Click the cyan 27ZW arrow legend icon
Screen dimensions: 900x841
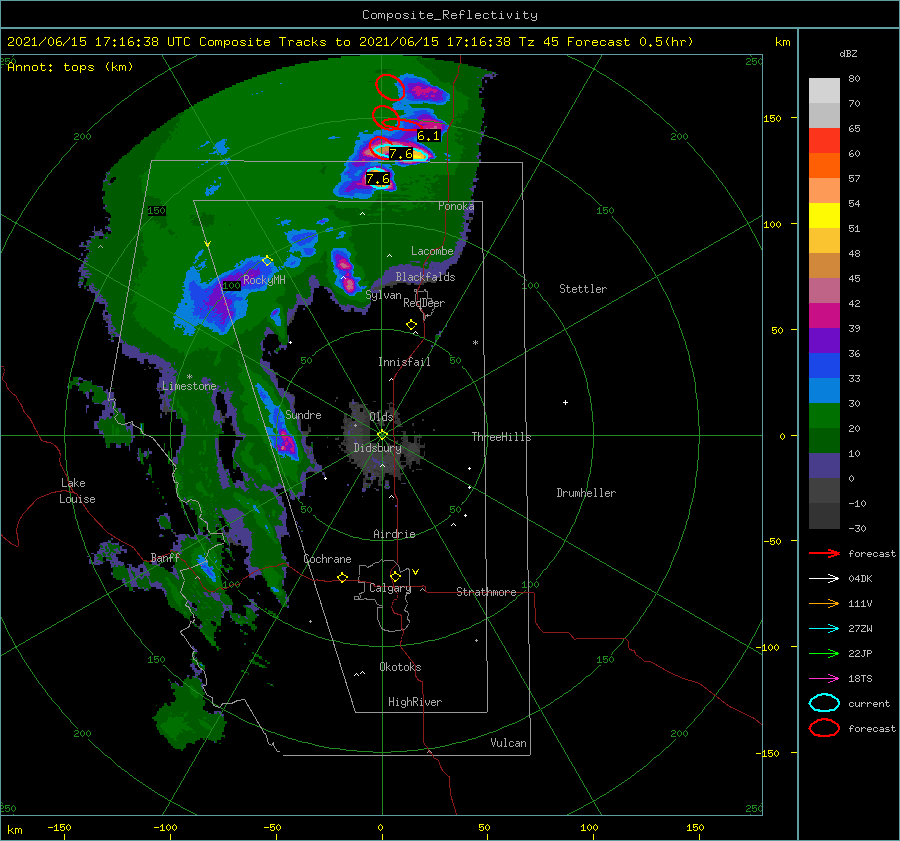click(824, 628)
